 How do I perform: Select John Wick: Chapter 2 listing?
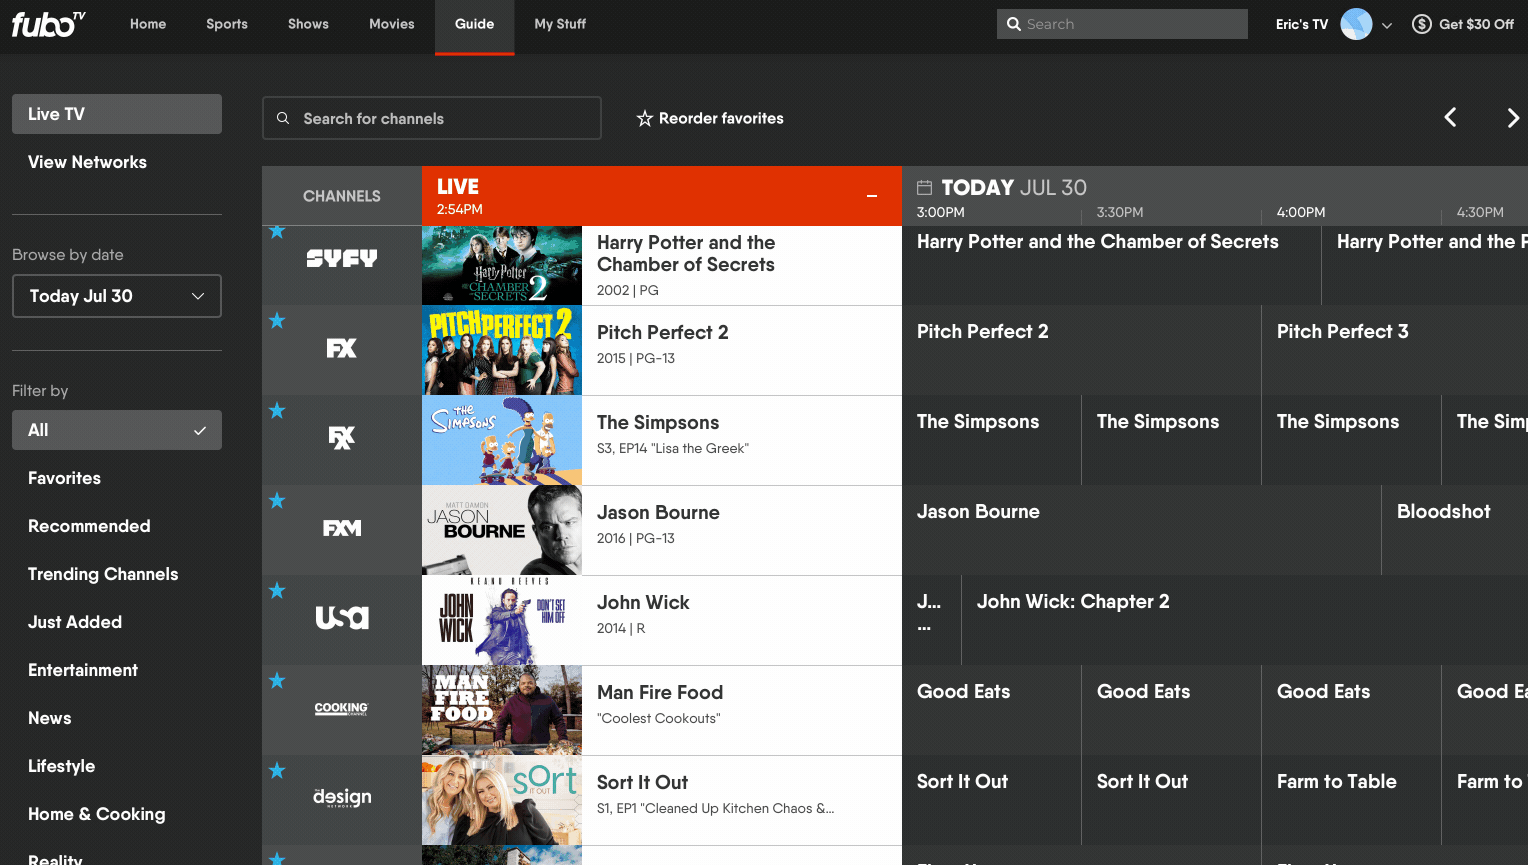point(1245,620)
